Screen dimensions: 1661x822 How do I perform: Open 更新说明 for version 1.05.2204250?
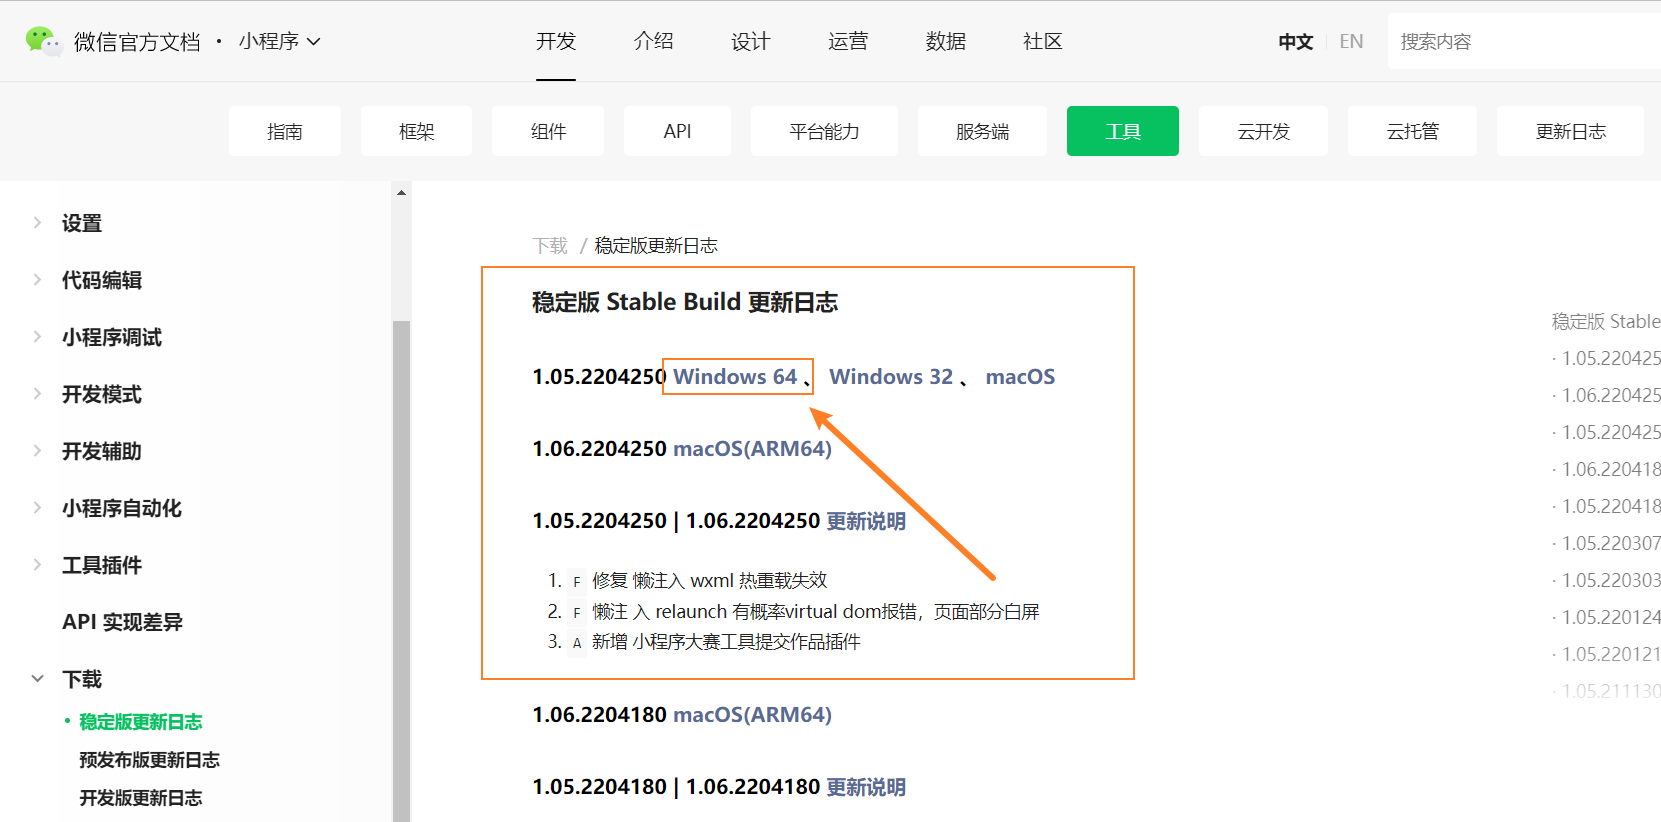866,521
